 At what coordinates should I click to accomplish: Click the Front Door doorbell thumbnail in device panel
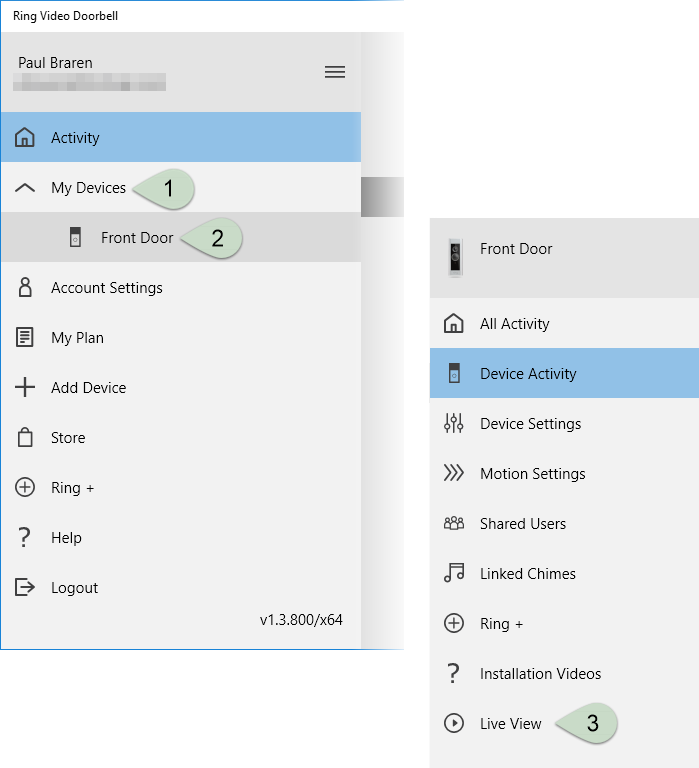click(x=456, y=258)
